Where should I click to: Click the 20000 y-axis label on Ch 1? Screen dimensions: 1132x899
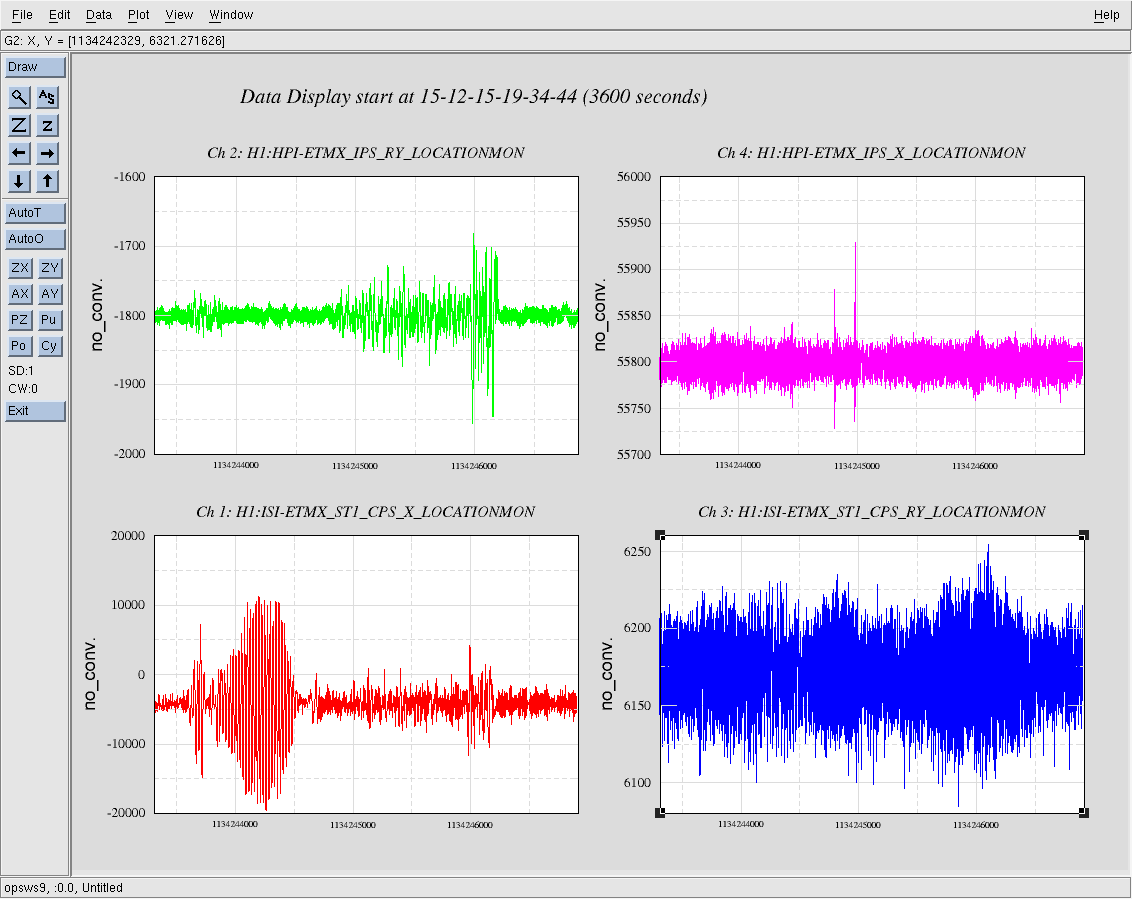(x=128, y=536)
